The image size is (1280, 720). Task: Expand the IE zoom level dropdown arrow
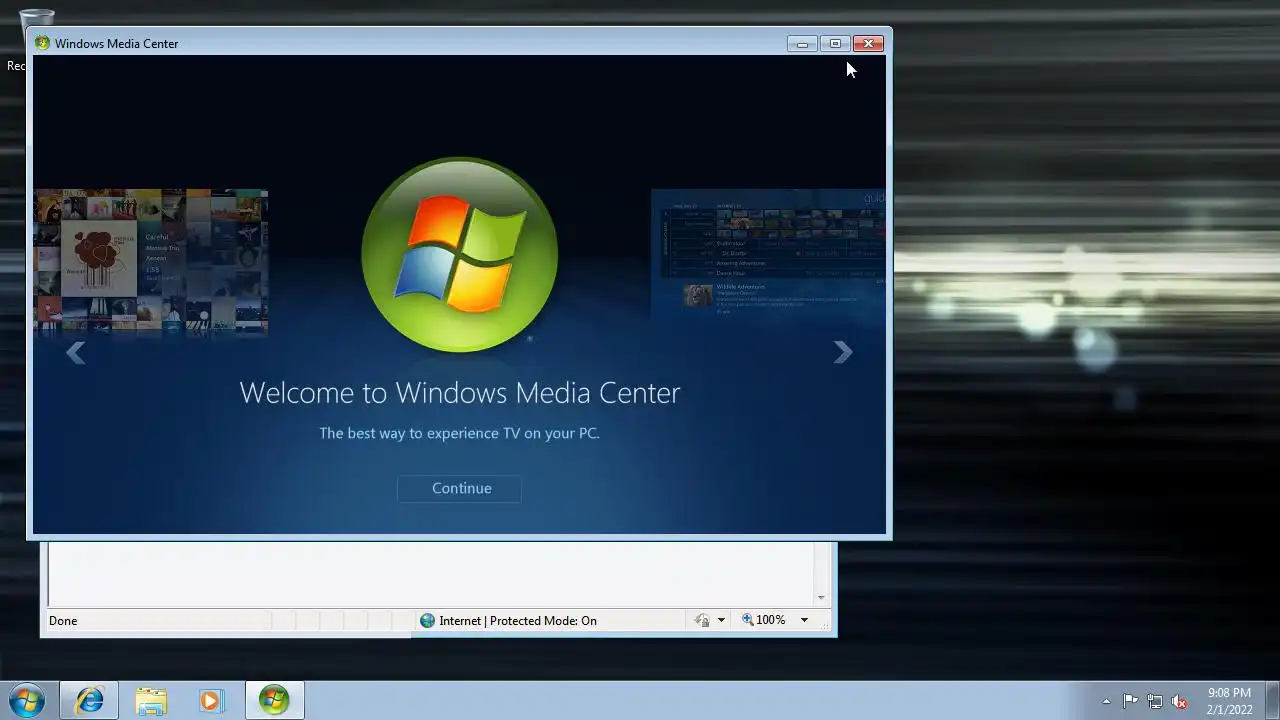pyautogui.click(x=804, y=620)
